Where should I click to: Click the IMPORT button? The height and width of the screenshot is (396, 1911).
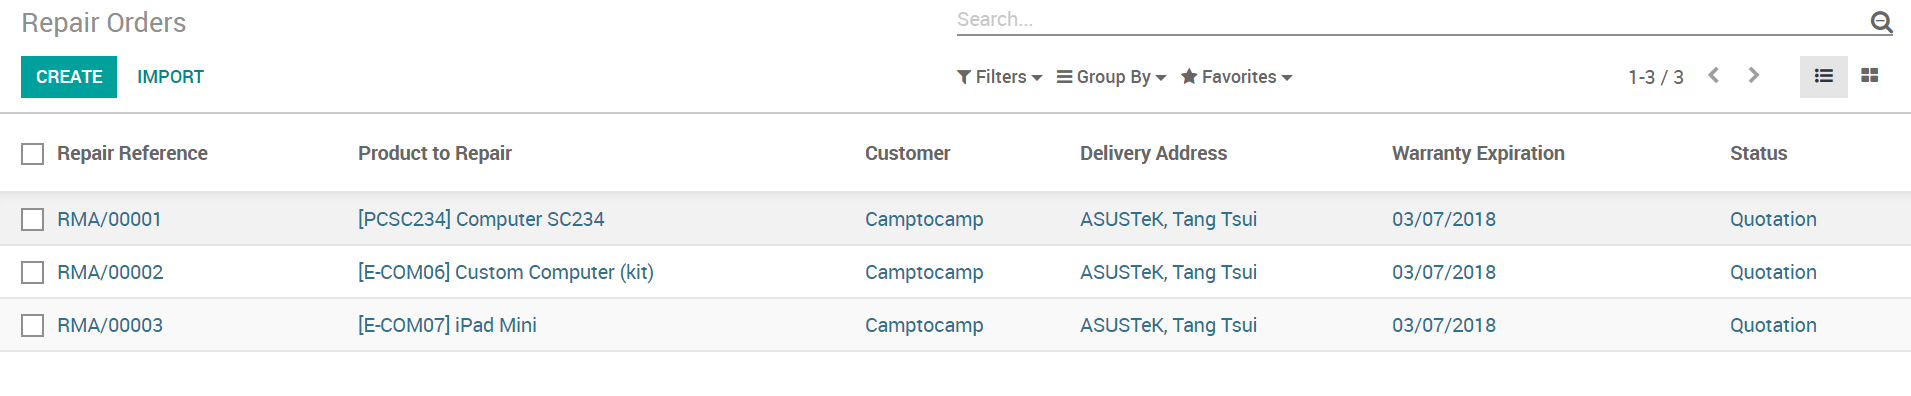[x=170, y=77]
